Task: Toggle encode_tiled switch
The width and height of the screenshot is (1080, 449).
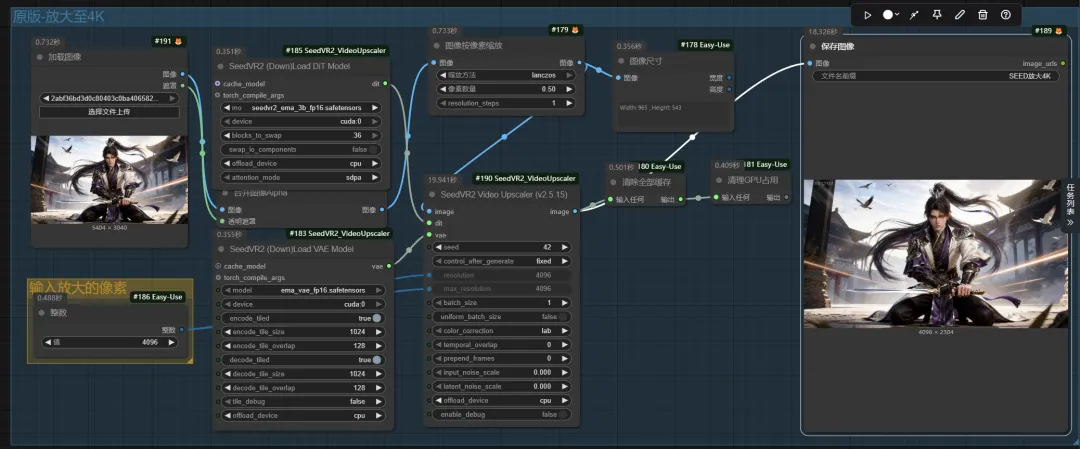Action: pyautogui.click(x=377, y=318)
